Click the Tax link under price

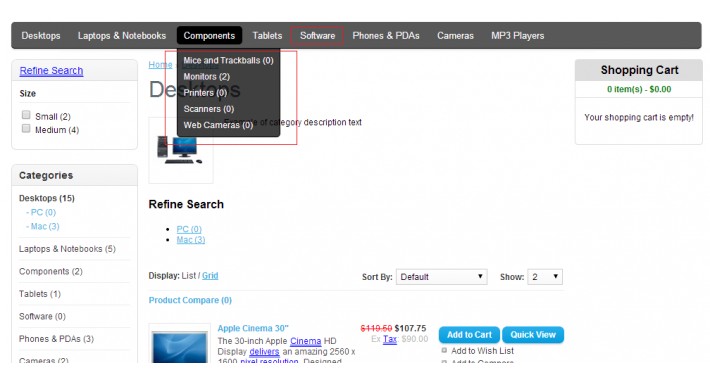coord(390,339)
